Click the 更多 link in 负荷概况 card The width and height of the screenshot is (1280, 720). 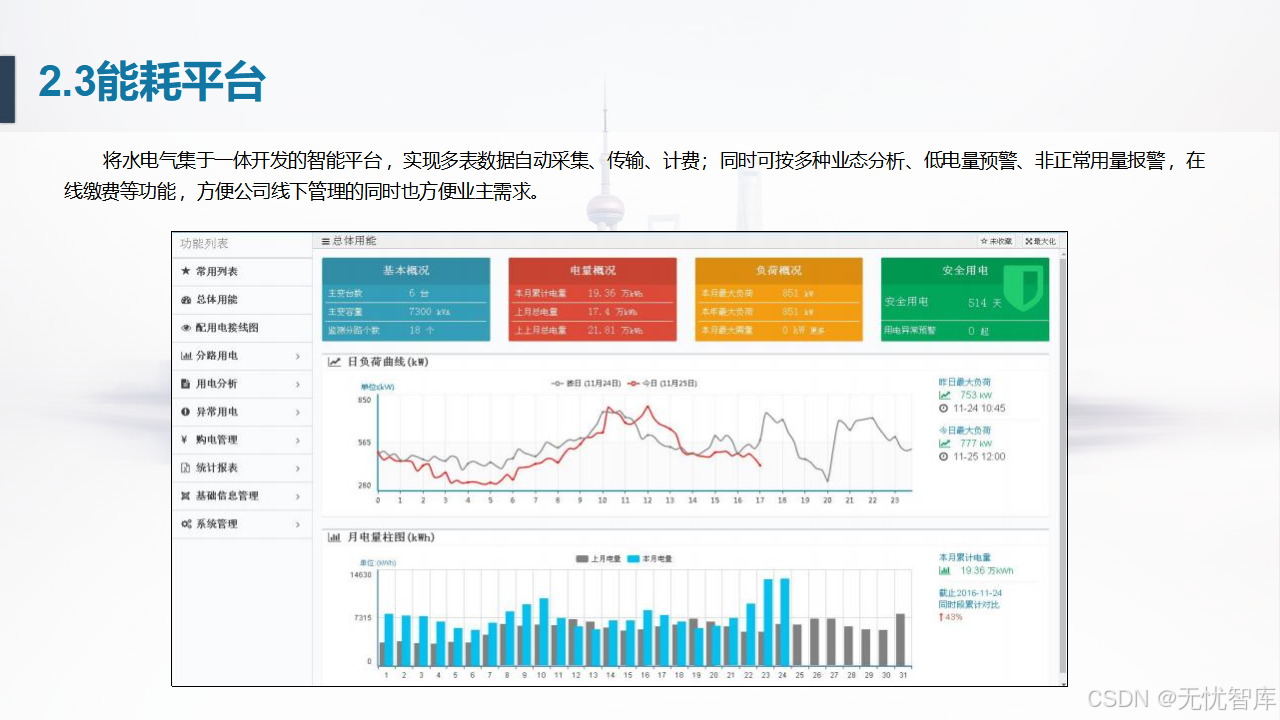click(x=817, y=330)
